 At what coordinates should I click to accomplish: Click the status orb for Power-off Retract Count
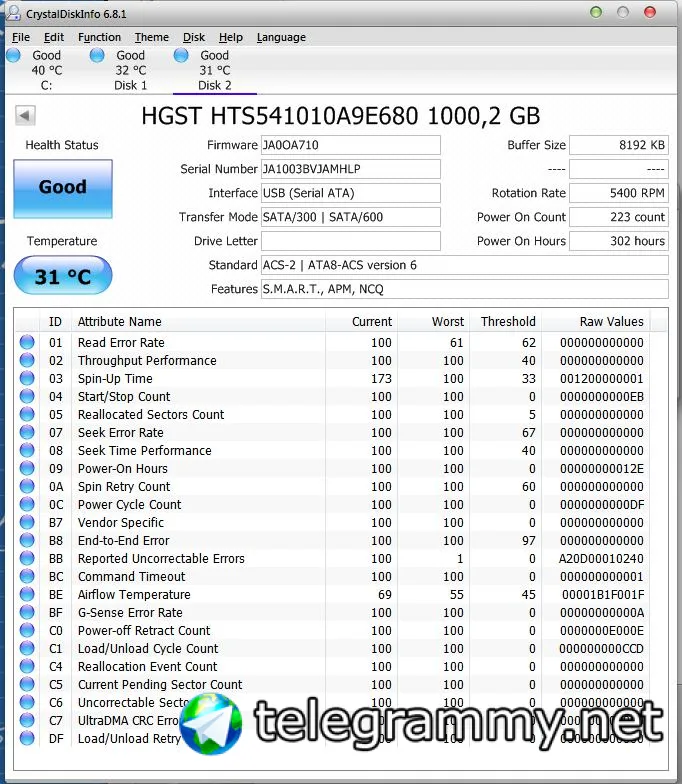27,630
